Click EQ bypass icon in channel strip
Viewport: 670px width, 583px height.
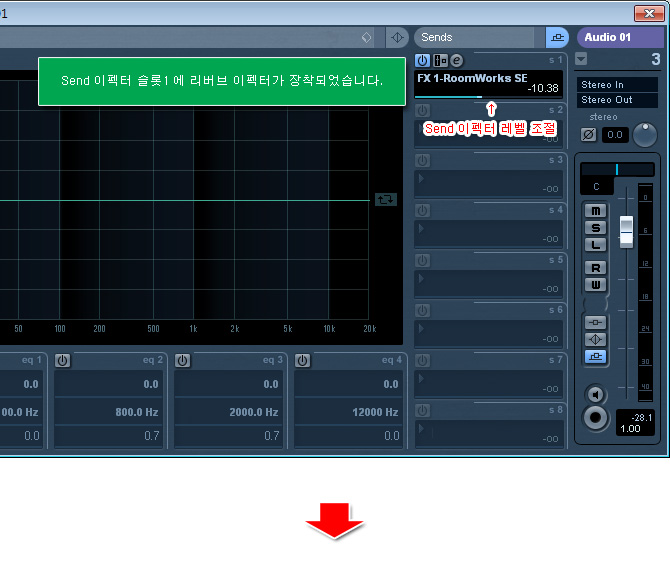click(x=596, y=340)
